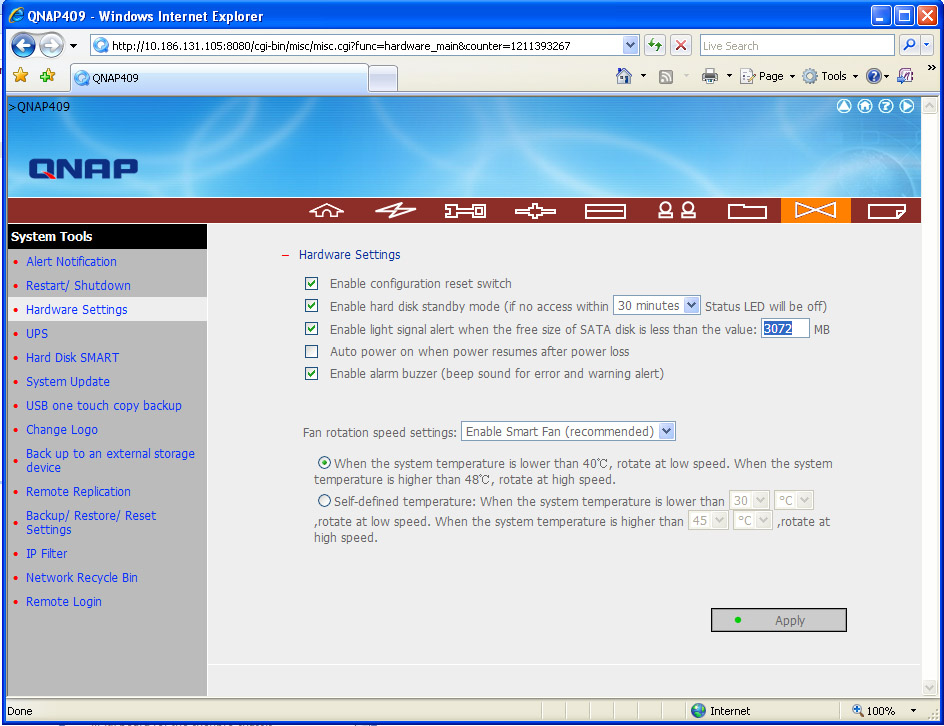The width and height of the screenshot is (944, 726).
Task: Open the 30 minutes standby dropdown
Action: coord(656,305)
